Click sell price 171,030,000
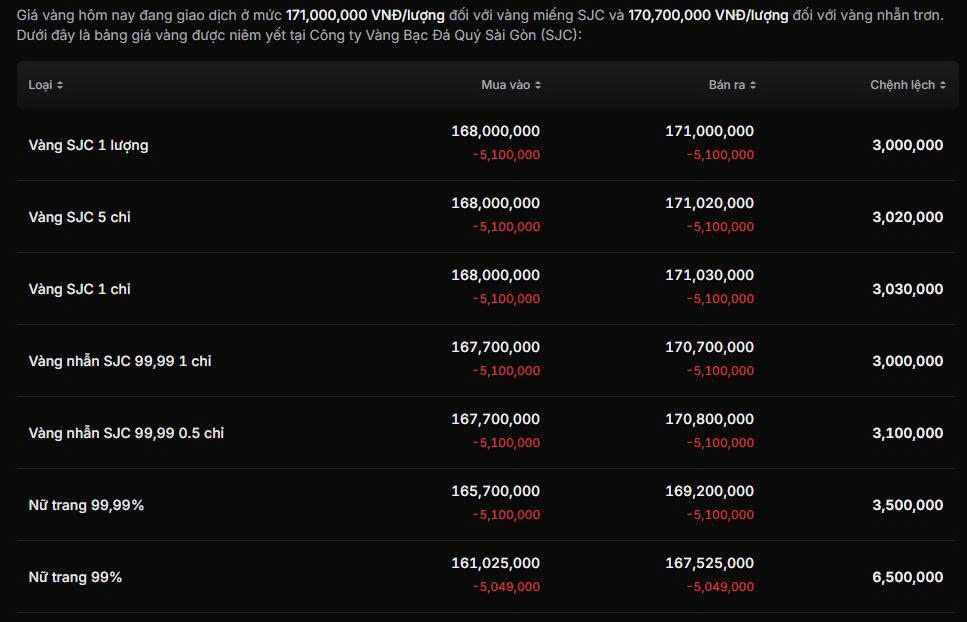Viewport: 967px width, 622px height. coord(709,275)
